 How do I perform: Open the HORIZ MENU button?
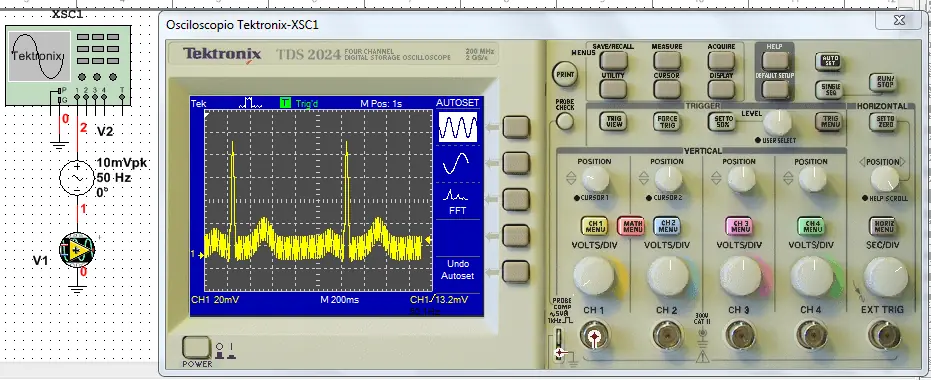(x=883, y=226)
